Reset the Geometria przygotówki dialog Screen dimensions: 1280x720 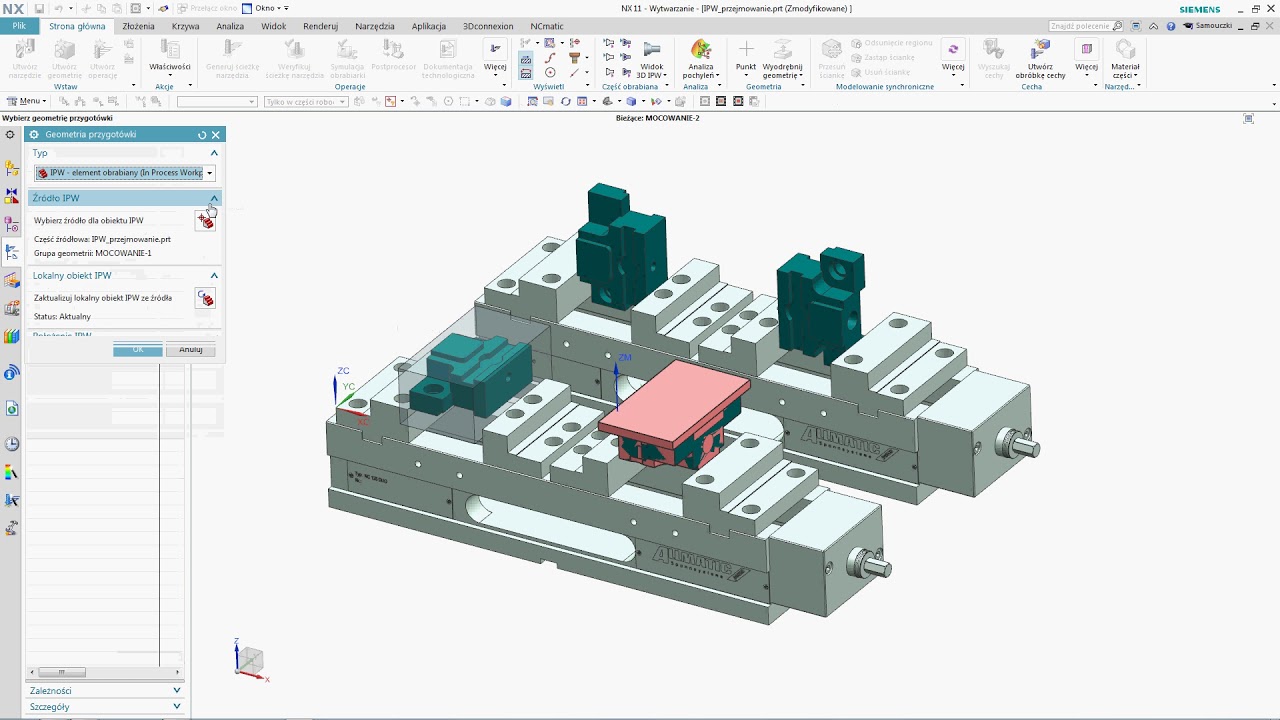pos(202,135)
